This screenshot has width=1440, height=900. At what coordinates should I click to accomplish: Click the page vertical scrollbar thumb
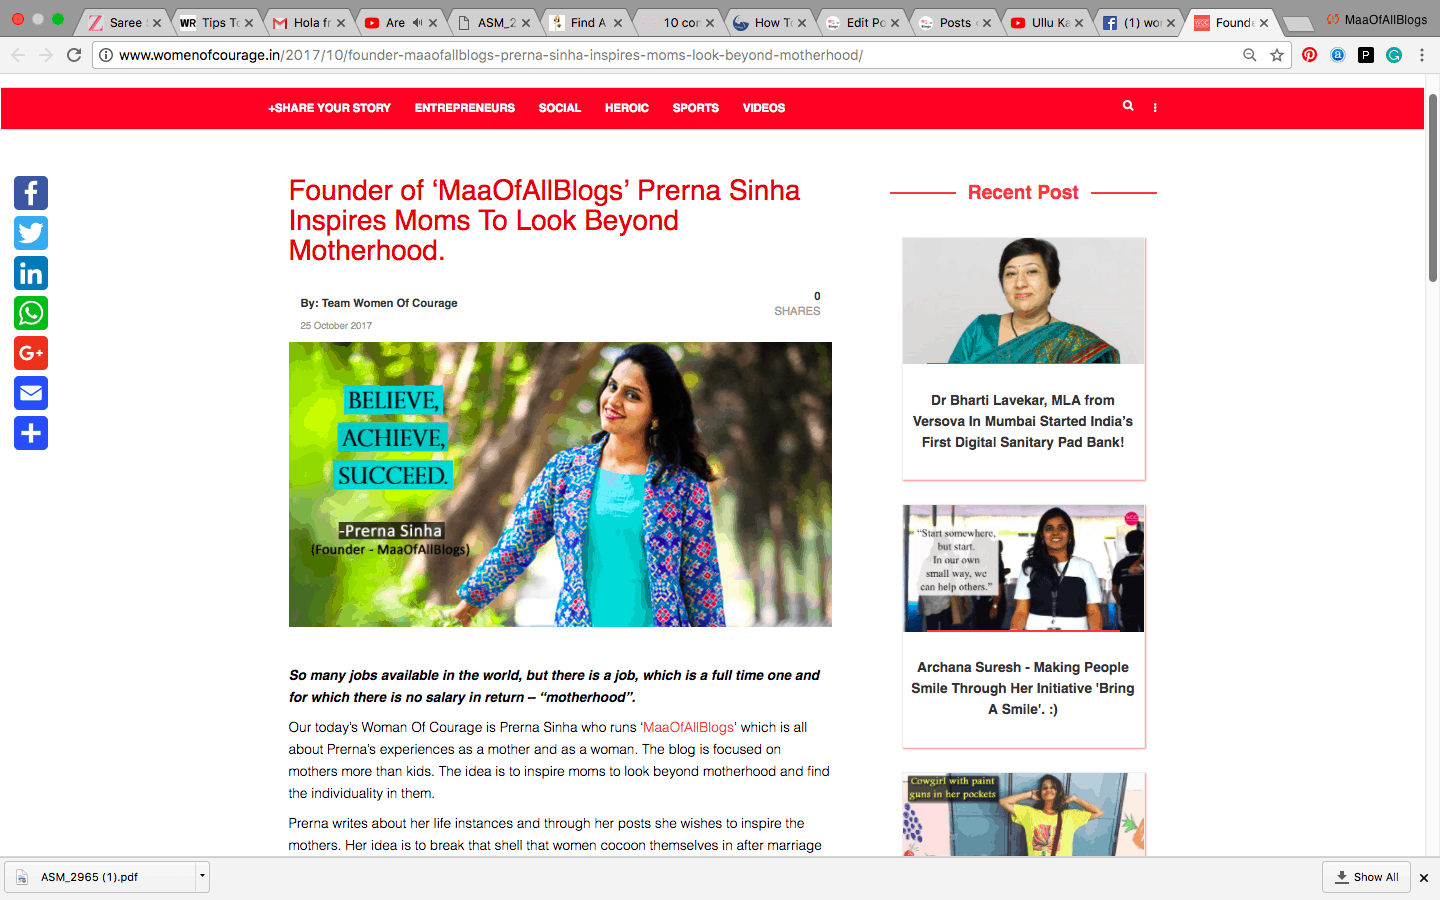[1432, 188]
